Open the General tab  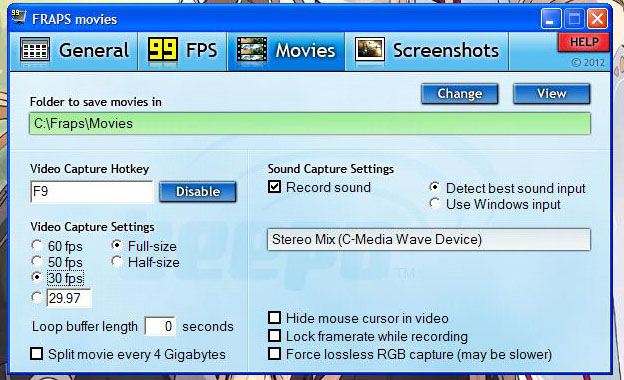[x=74, y=51]
